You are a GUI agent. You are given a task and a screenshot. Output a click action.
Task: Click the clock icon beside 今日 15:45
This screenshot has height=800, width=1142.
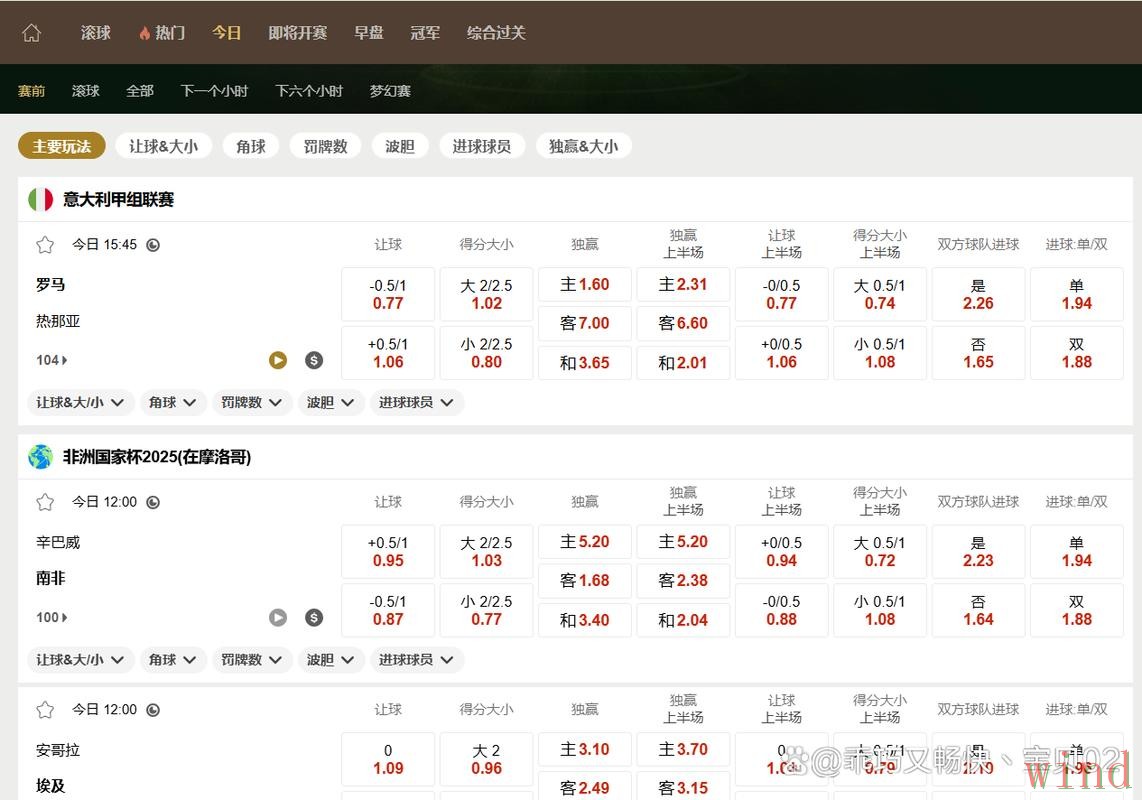151,244
